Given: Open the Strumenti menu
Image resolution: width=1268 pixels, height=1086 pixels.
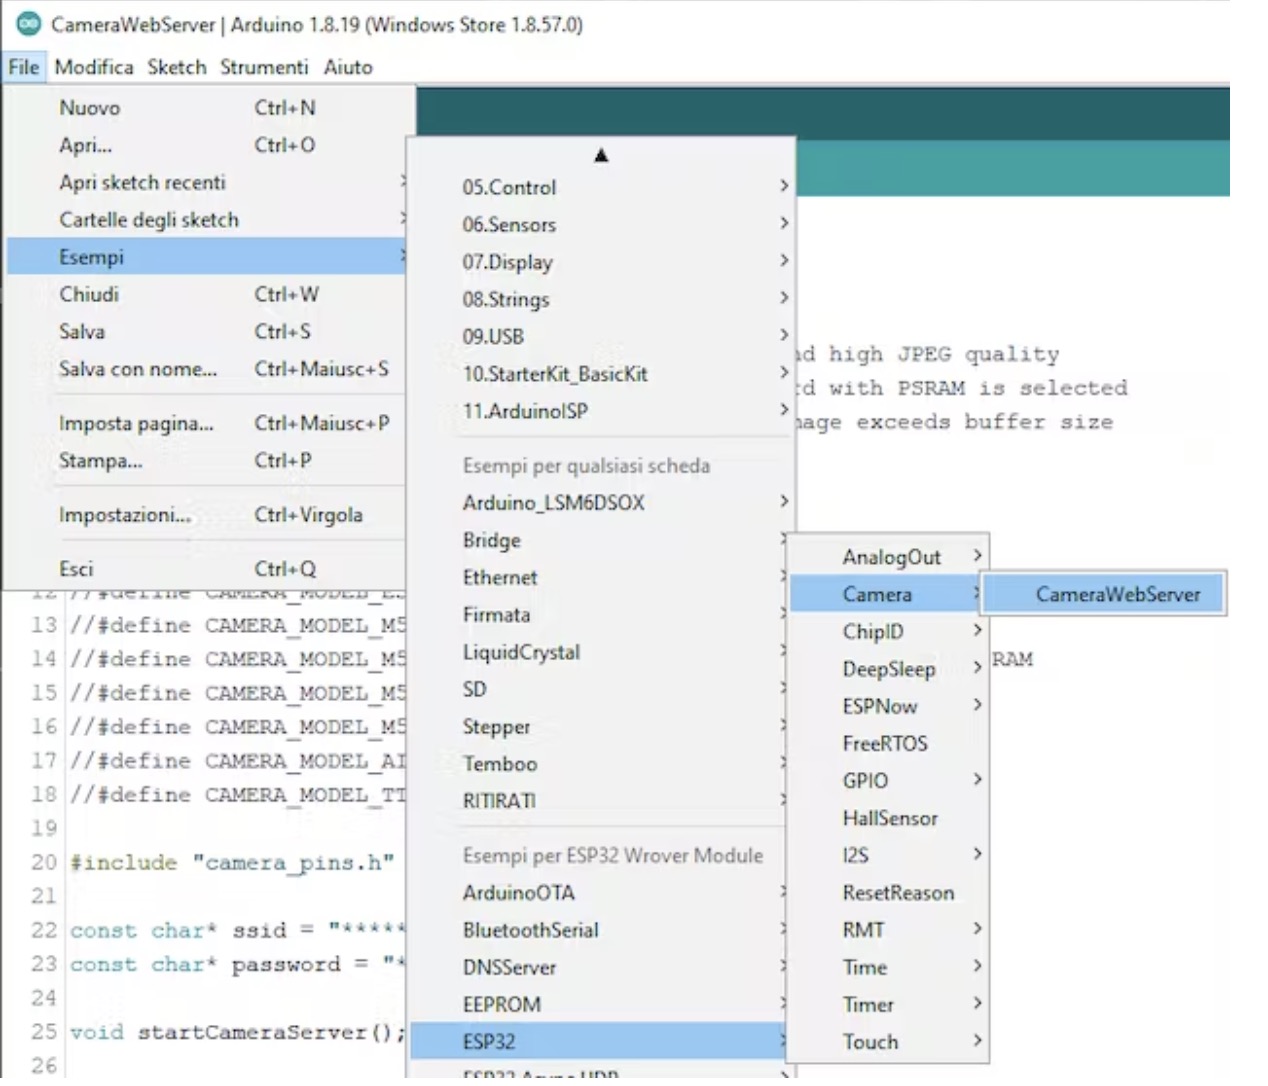Looking at the screenshot, I should (264, 67).
